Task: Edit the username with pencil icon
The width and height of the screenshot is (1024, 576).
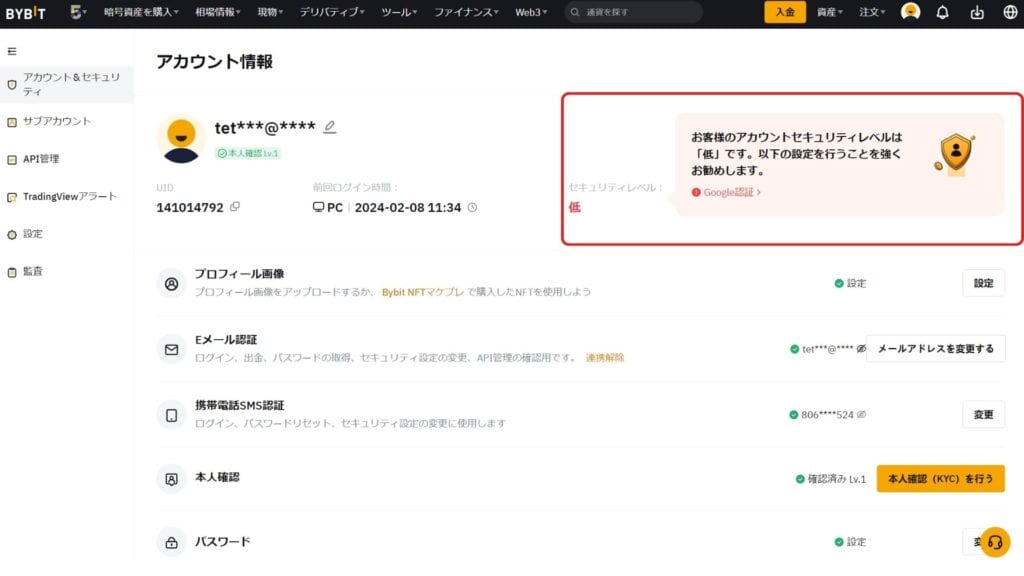Action: [330, 127]
